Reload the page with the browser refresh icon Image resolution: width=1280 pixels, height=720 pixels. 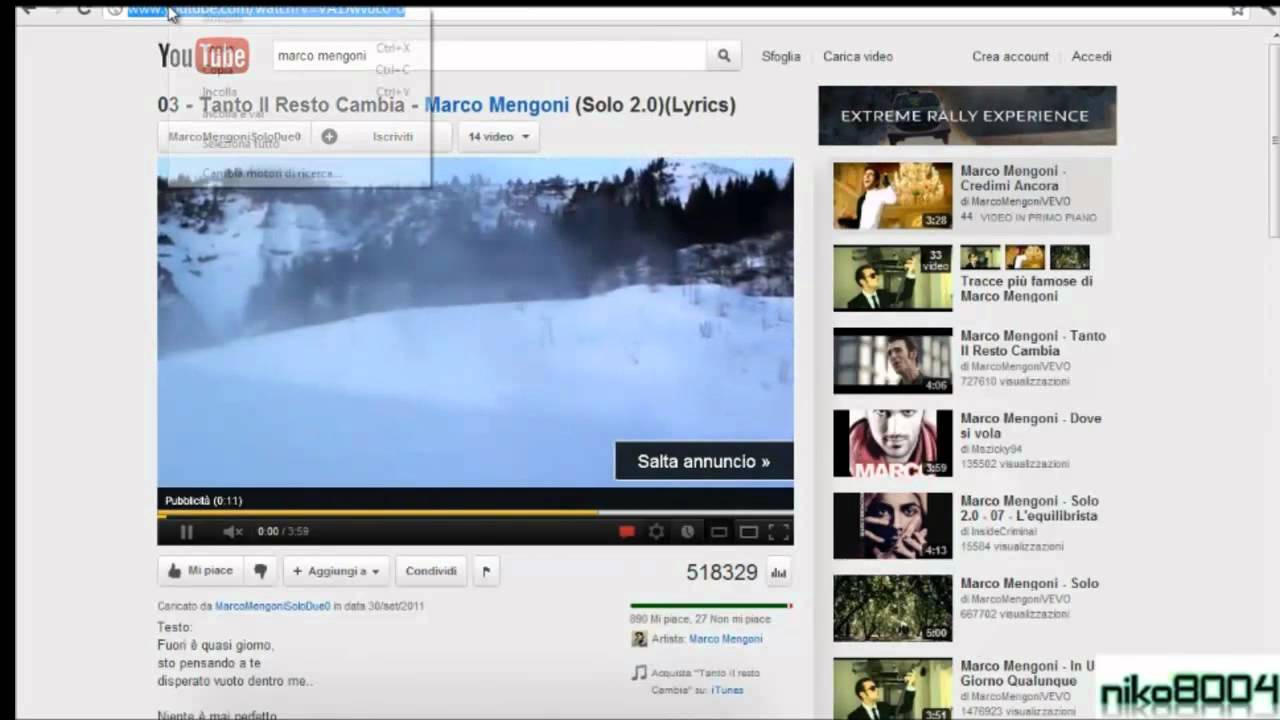tap(84, 9)
